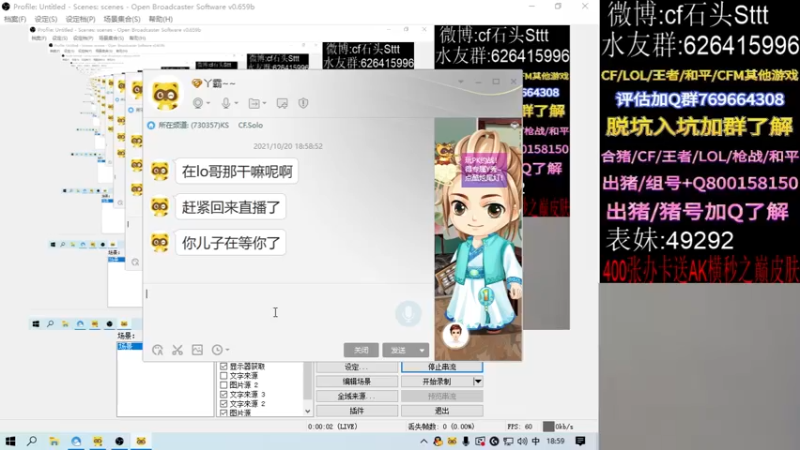Open the emoji picker in chat toolbar
The width and height of the screenshot is (800, 450).
tap(158, 350)
